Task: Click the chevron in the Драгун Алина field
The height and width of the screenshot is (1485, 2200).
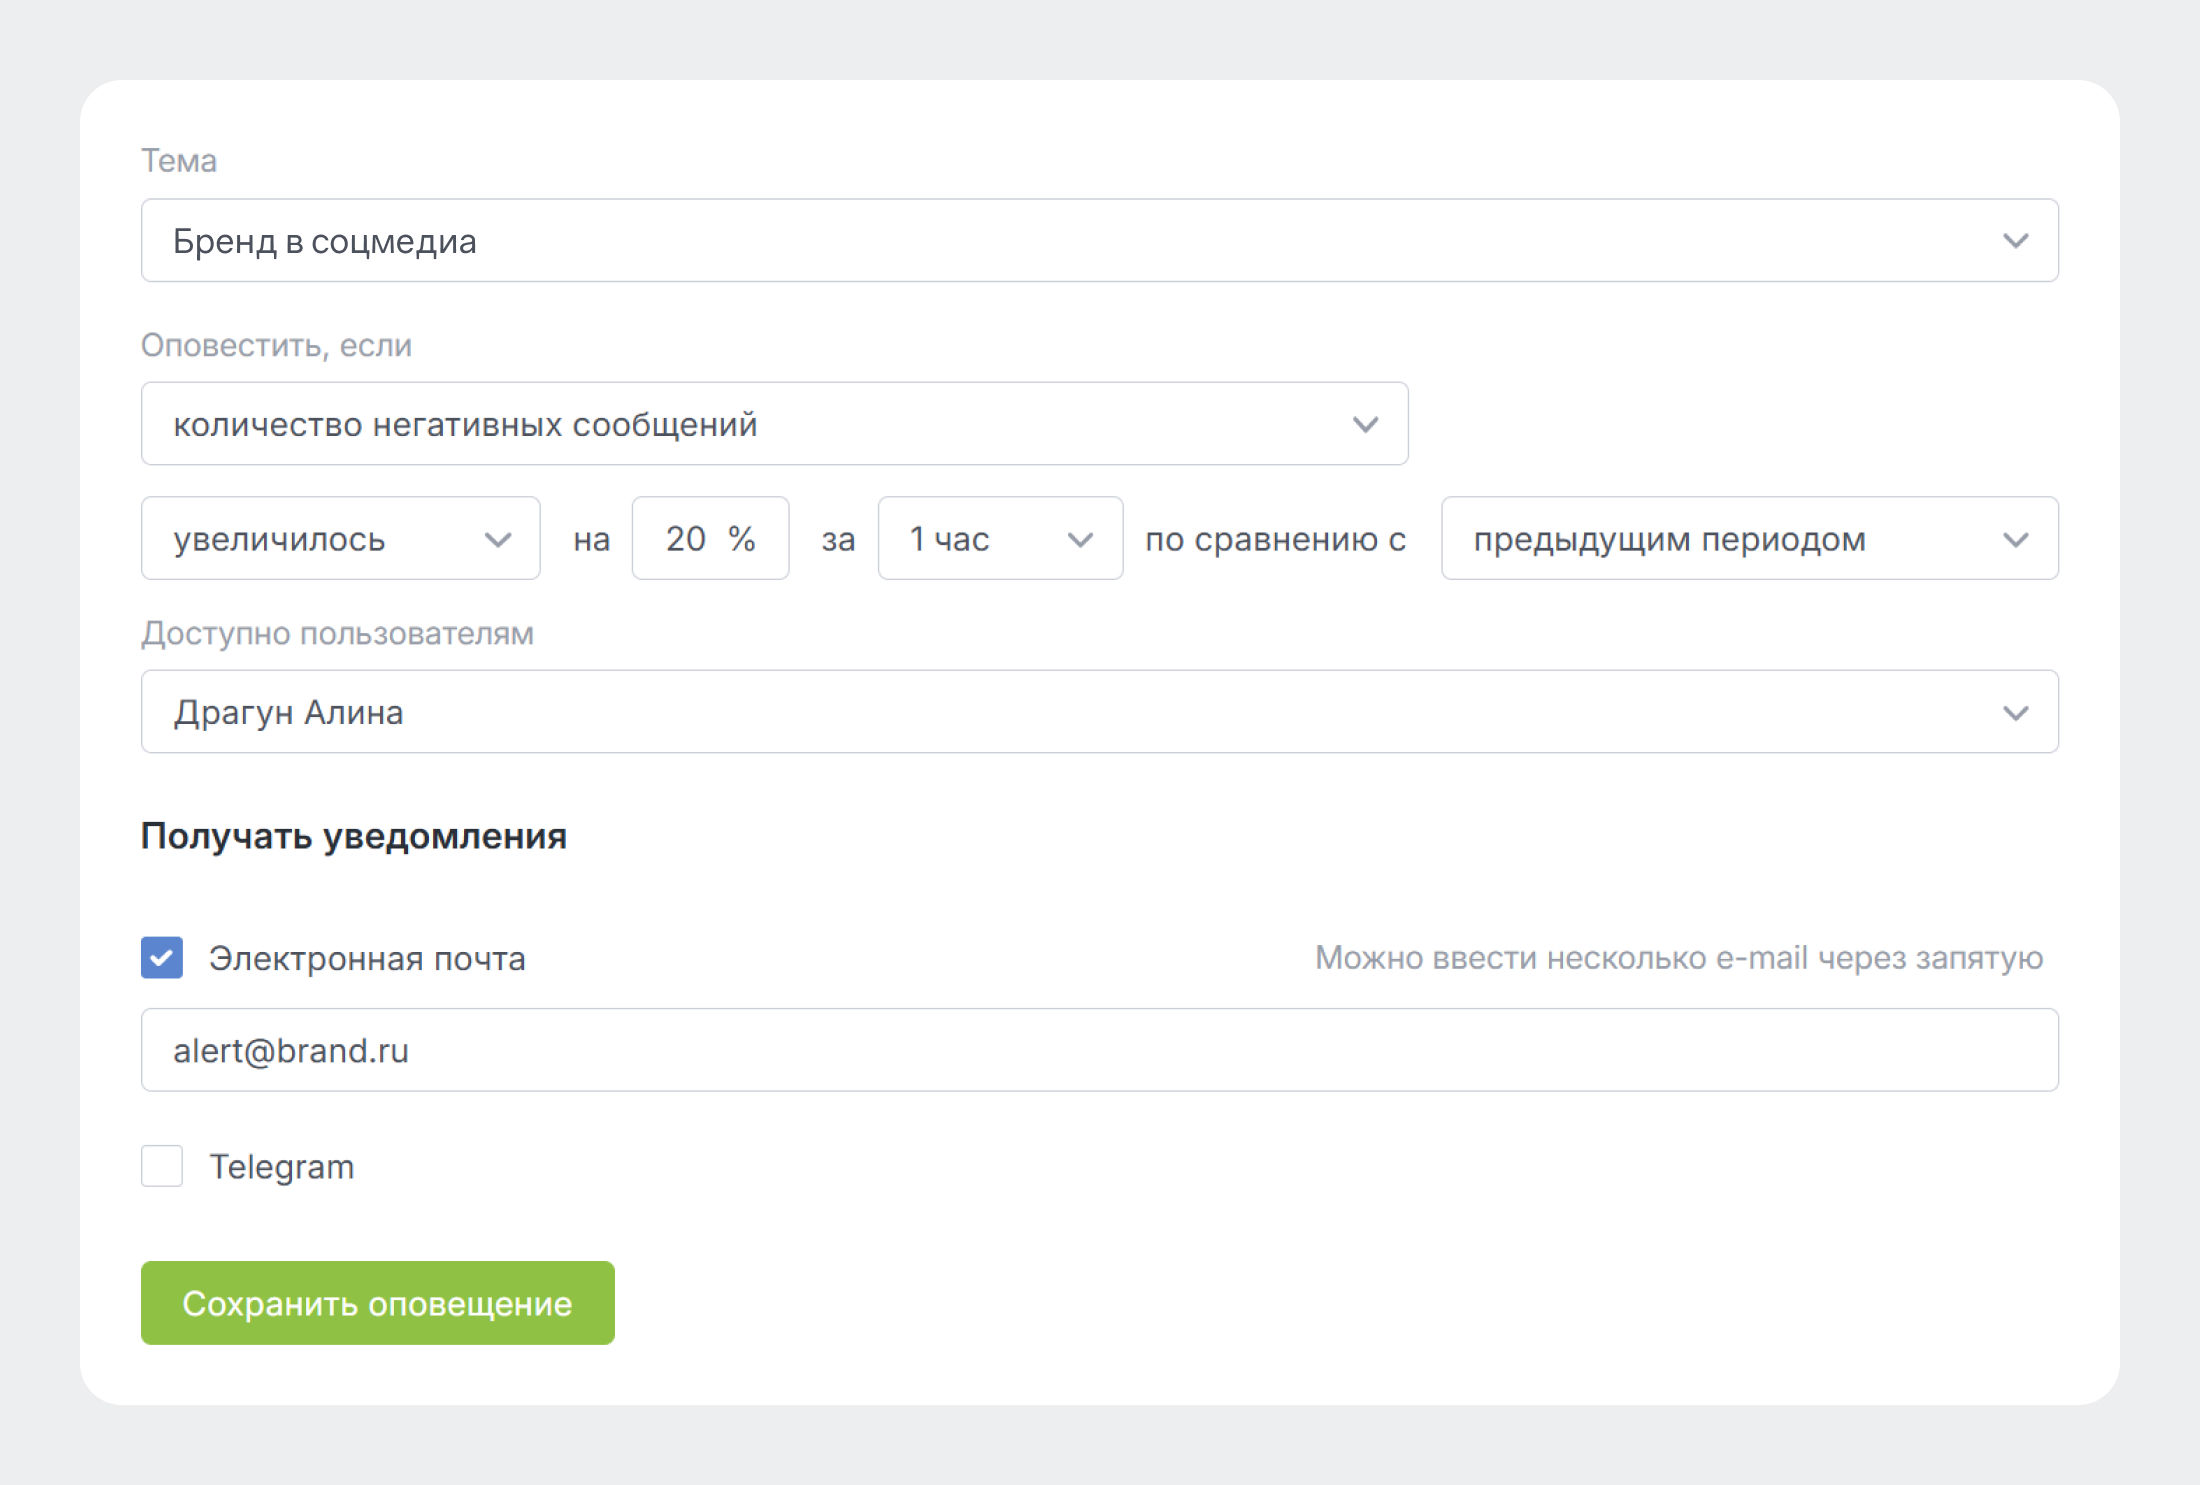Action: (x=2015, y=713)
